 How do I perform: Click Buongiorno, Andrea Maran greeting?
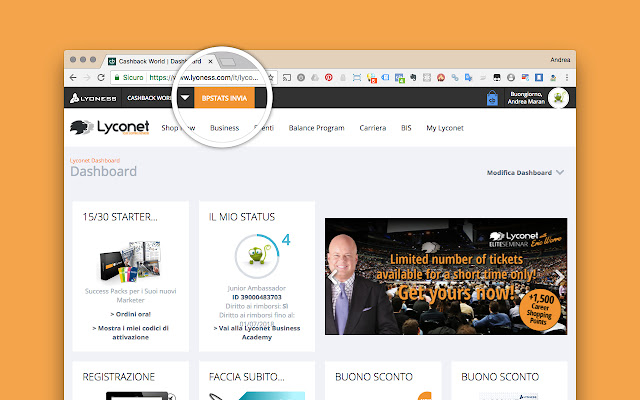pos(526,98)
